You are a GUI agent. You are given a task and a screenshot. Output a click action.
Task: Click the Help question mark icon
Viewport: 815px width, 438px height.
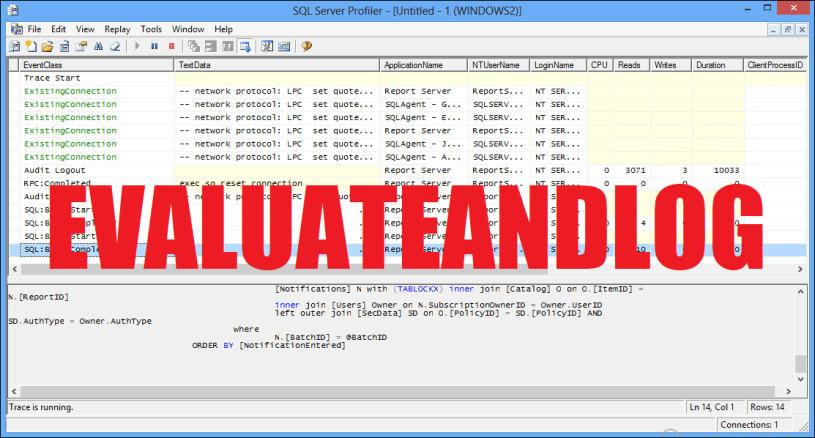(x=307, y=46)
